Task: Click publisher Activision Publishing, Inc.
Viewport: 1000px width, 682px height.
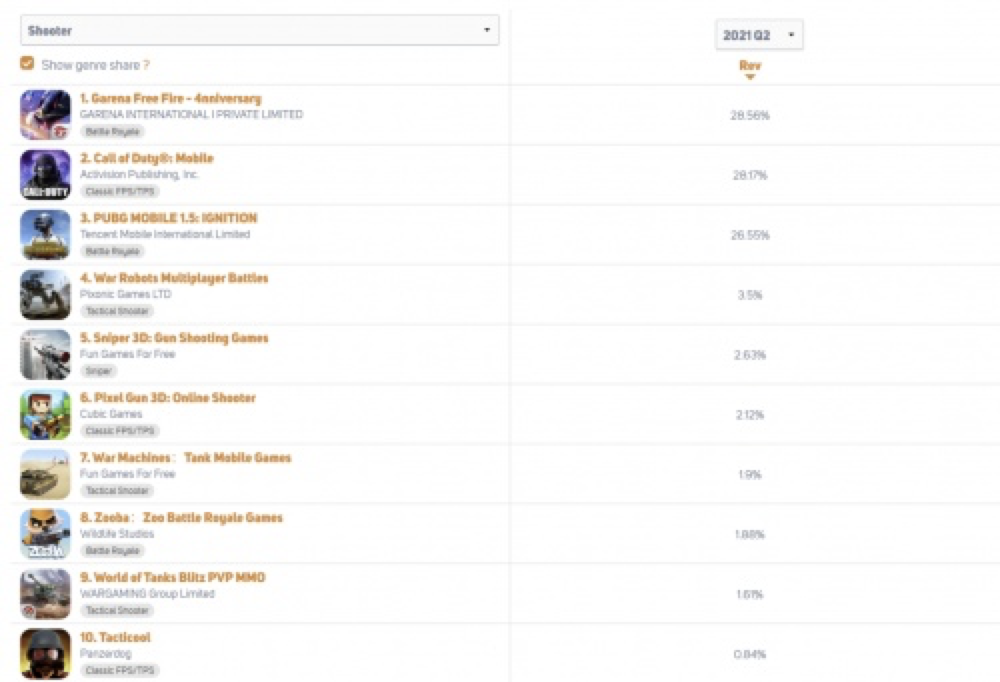Action: pos(140,174)
